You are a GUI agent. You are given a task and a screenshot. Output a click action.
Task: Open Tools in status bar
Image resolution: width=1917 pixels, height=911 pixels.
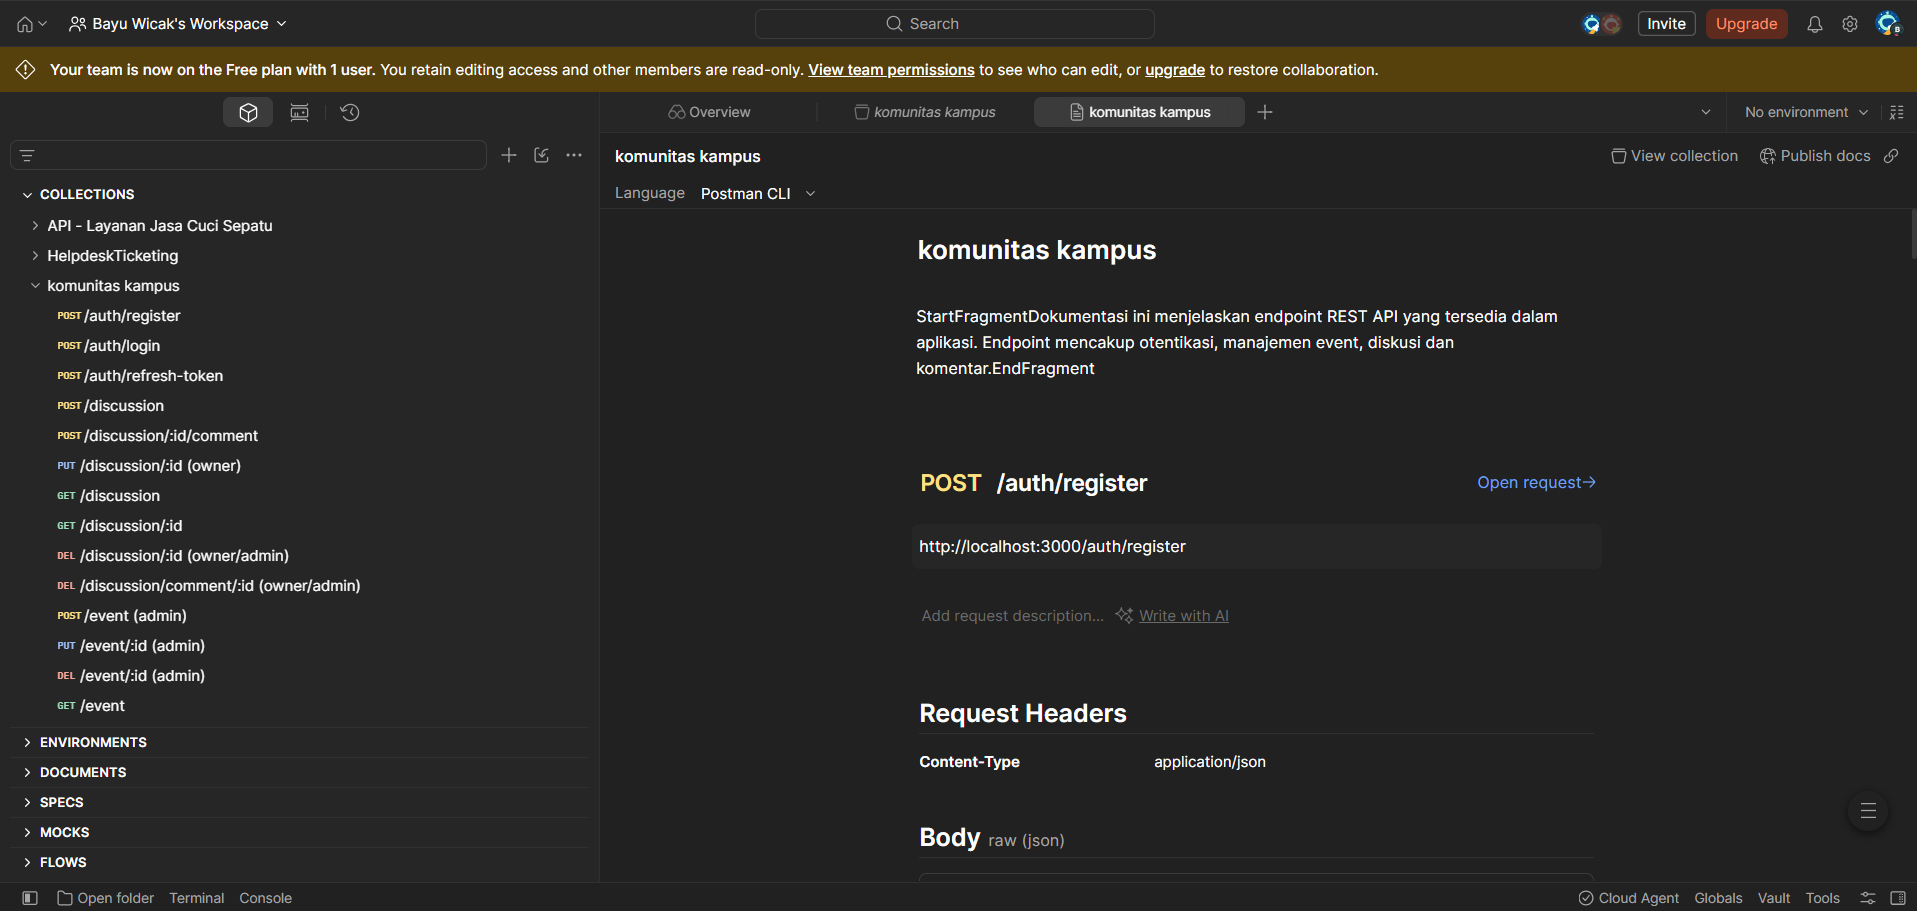click(x=1822, y=898)
